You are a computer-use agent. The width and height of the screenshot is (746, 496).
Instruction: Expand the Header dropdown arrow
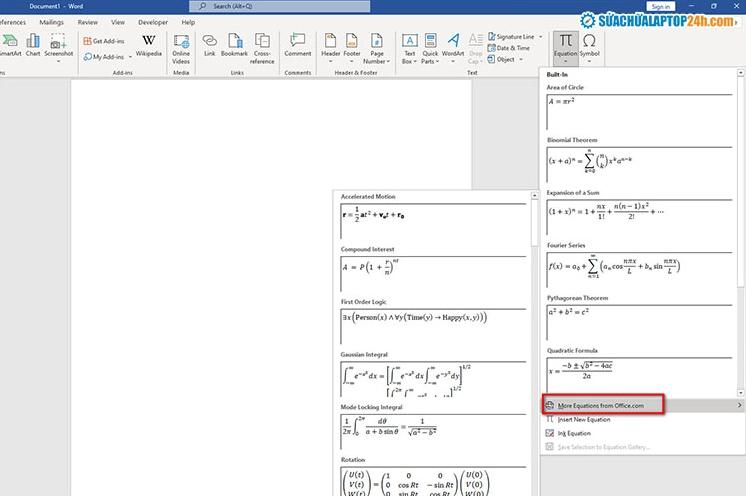pyautogui.click(x=330, y=61)
